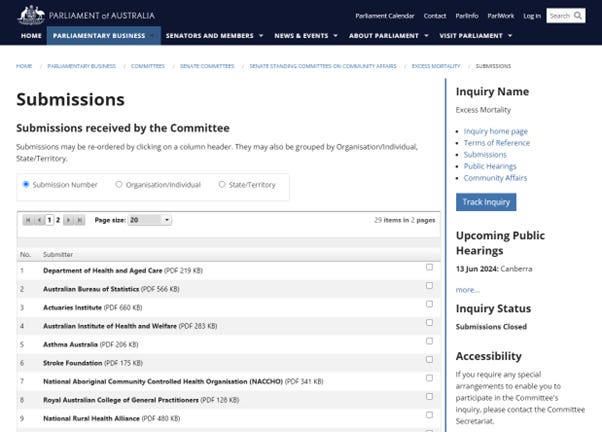This screenshot has width=602, height=432.
Task: Open the Parliamentary Business nav item
Action: [99, 36]
